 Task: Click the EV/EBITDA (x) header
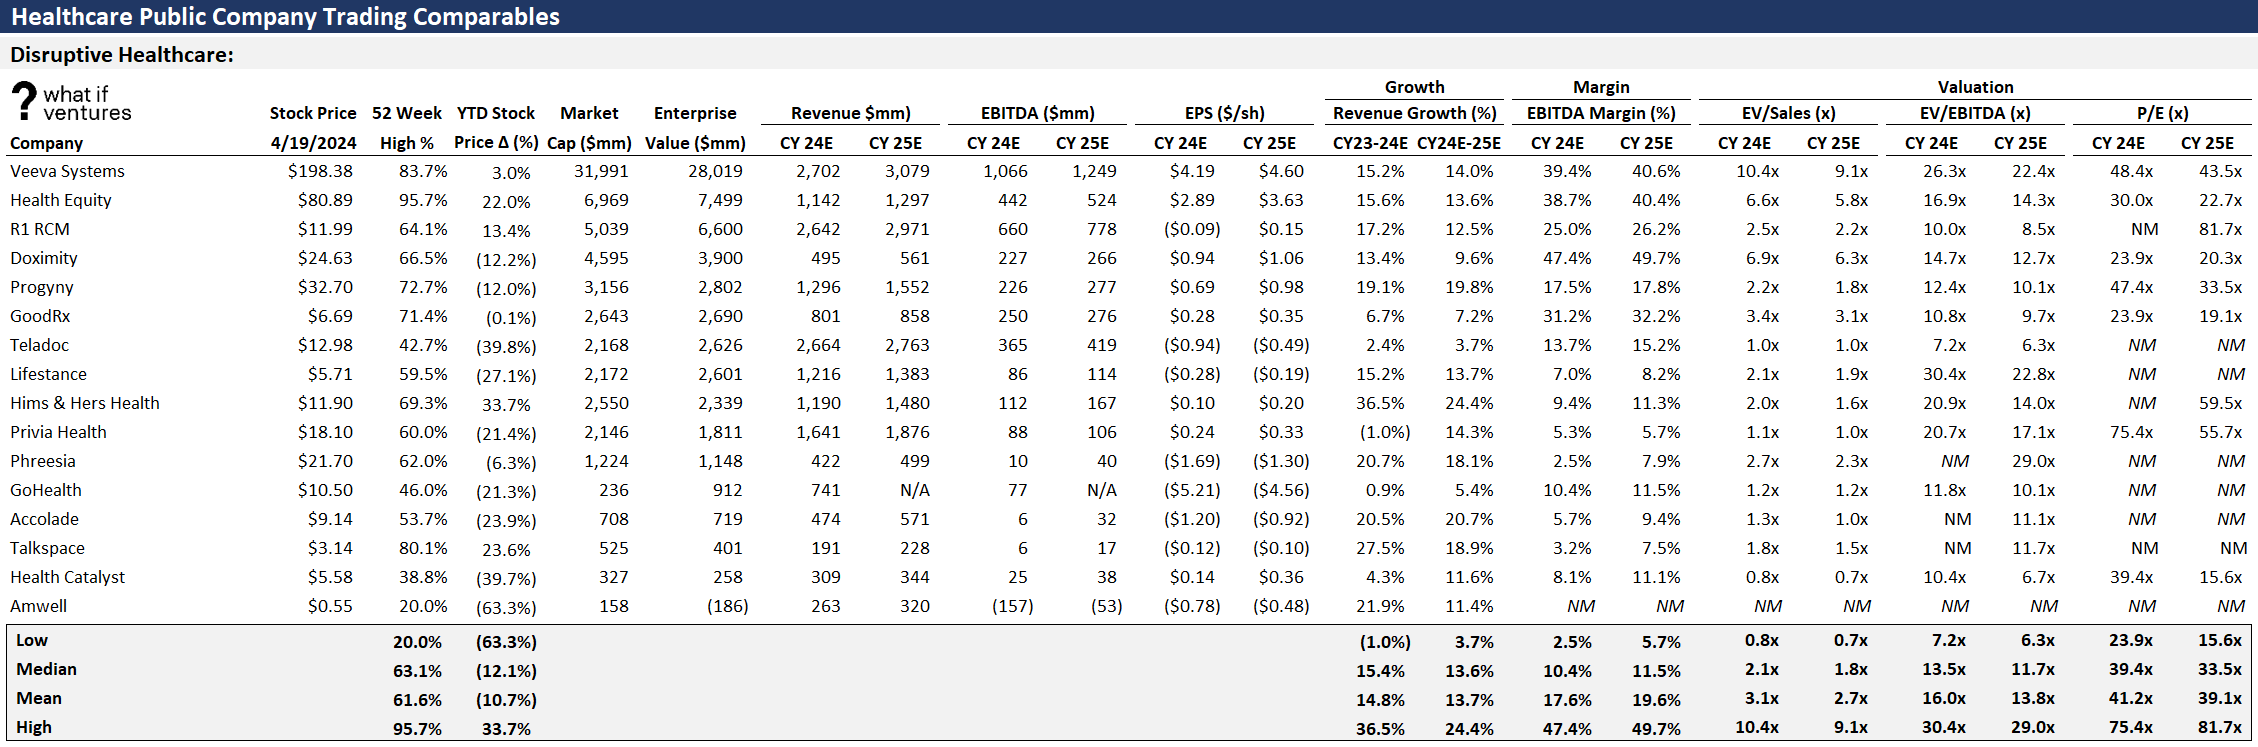click(x=1975, y=113)
